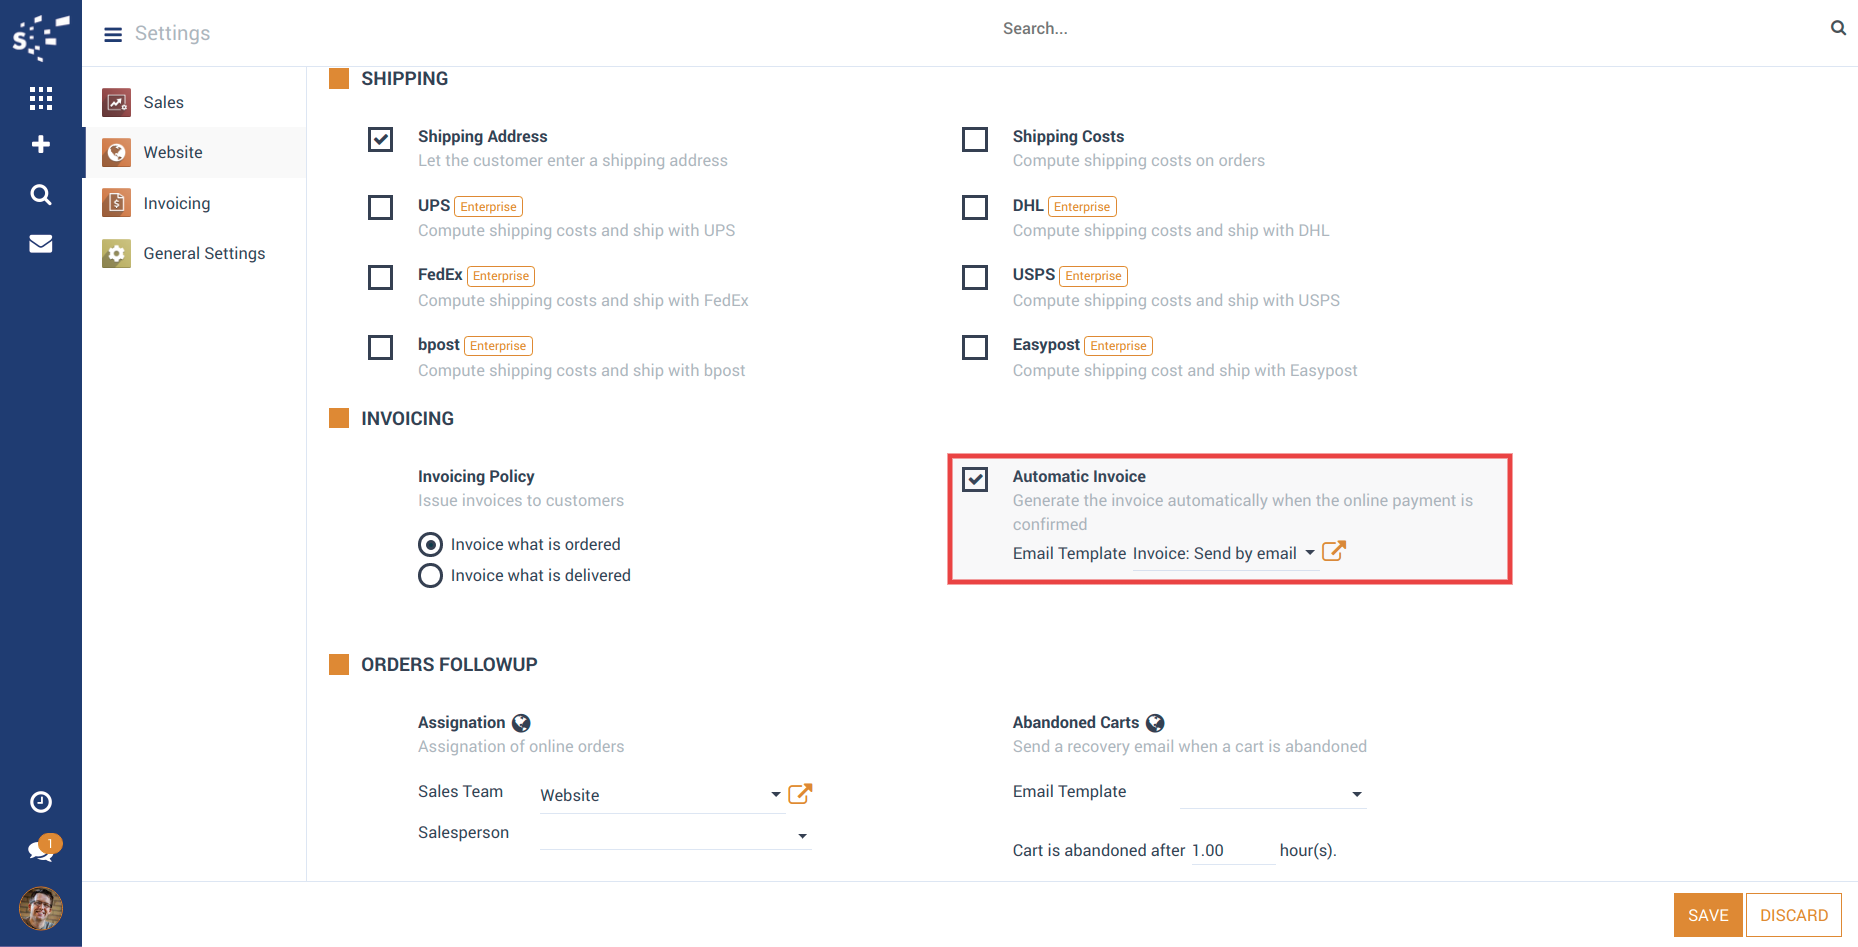
Task: Open external link next to Sales Team
Action: (800, 794)
